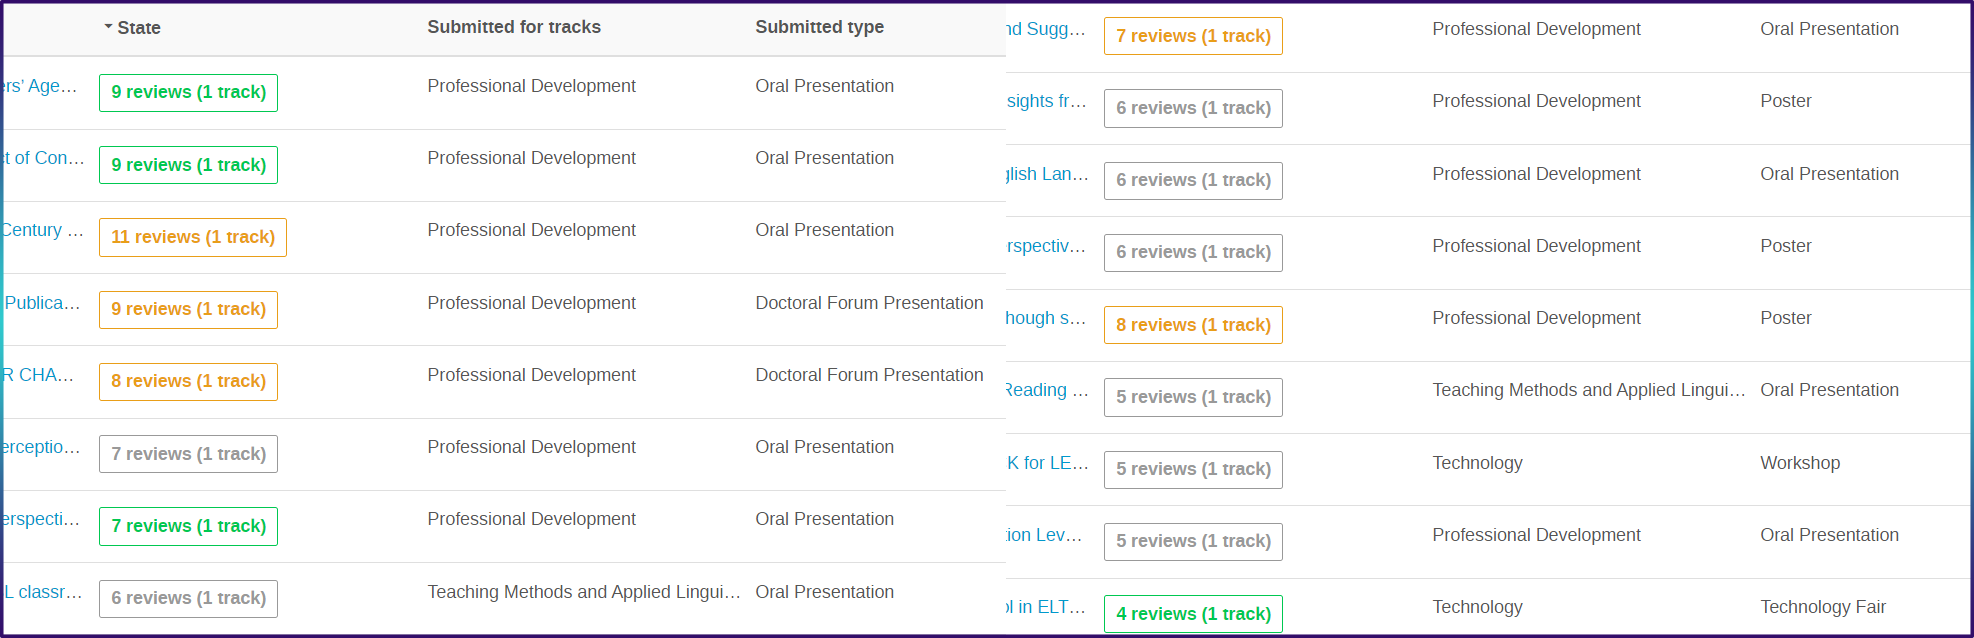The image size is (1974, 638).
Task: Open 7 reviews button in the "erspecti…" row
Action: (188, 526)
